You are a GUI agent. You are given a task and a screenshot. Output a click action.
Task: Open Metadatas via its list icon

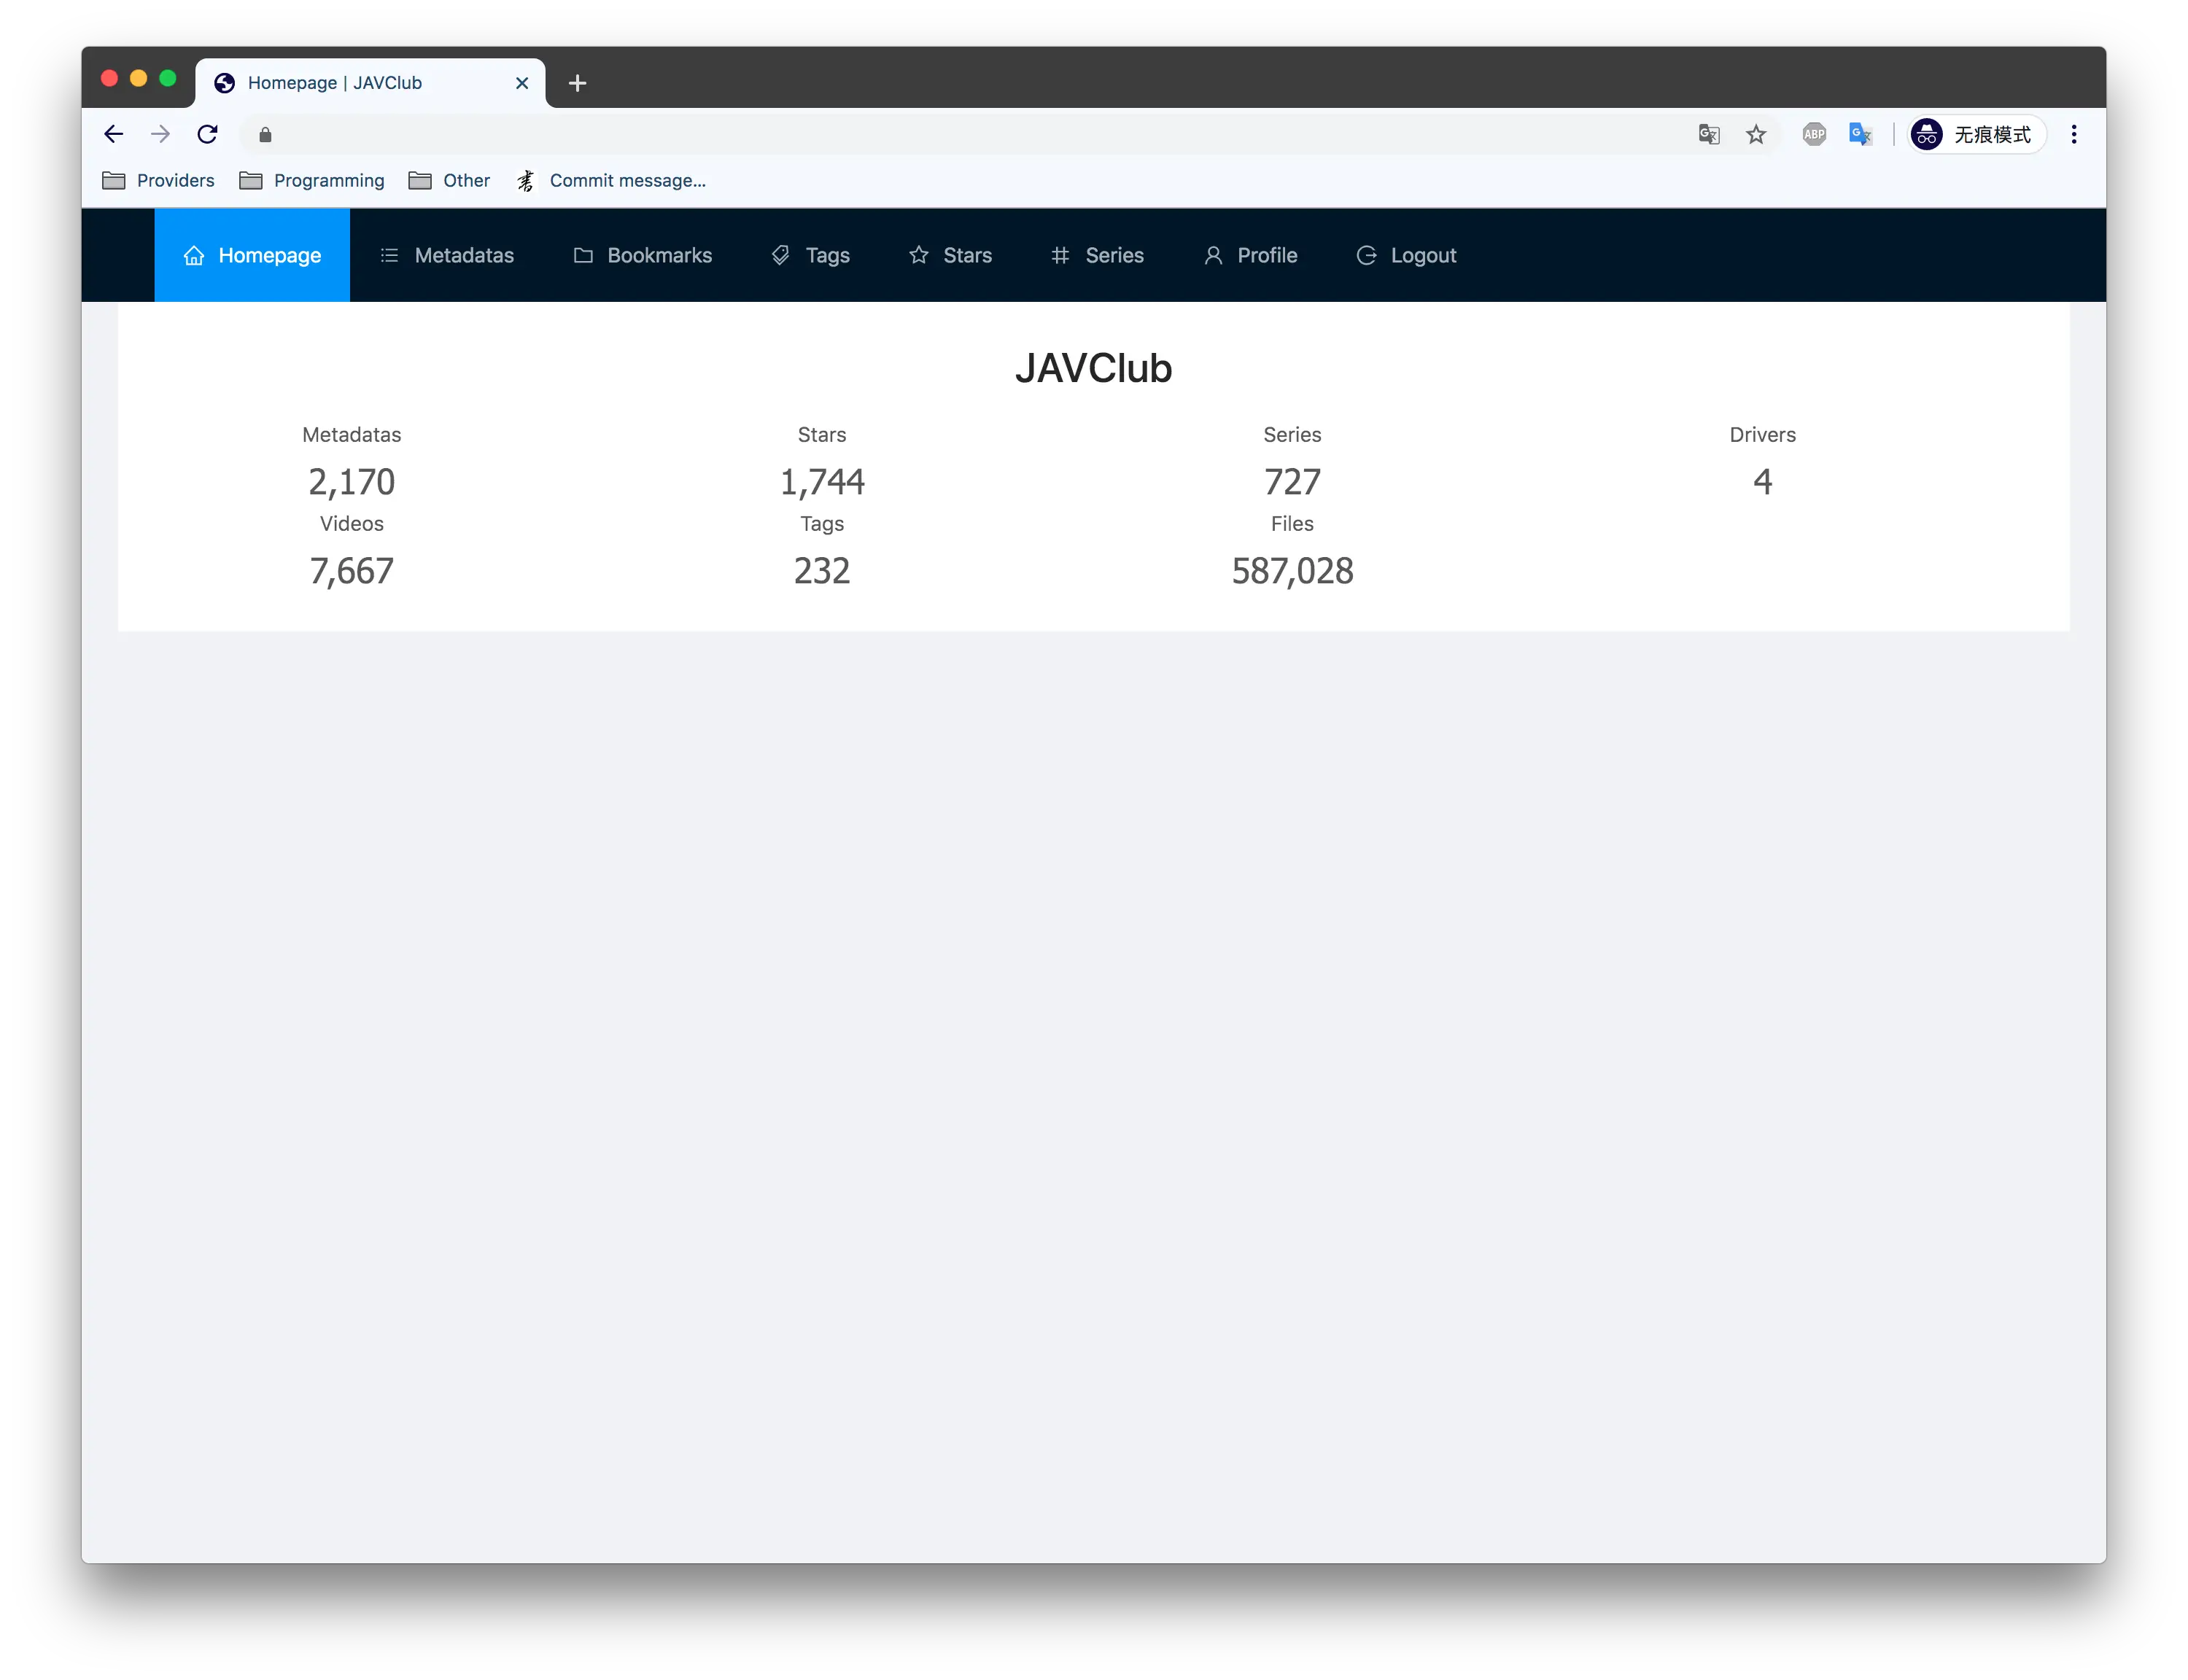click(390, 255)
